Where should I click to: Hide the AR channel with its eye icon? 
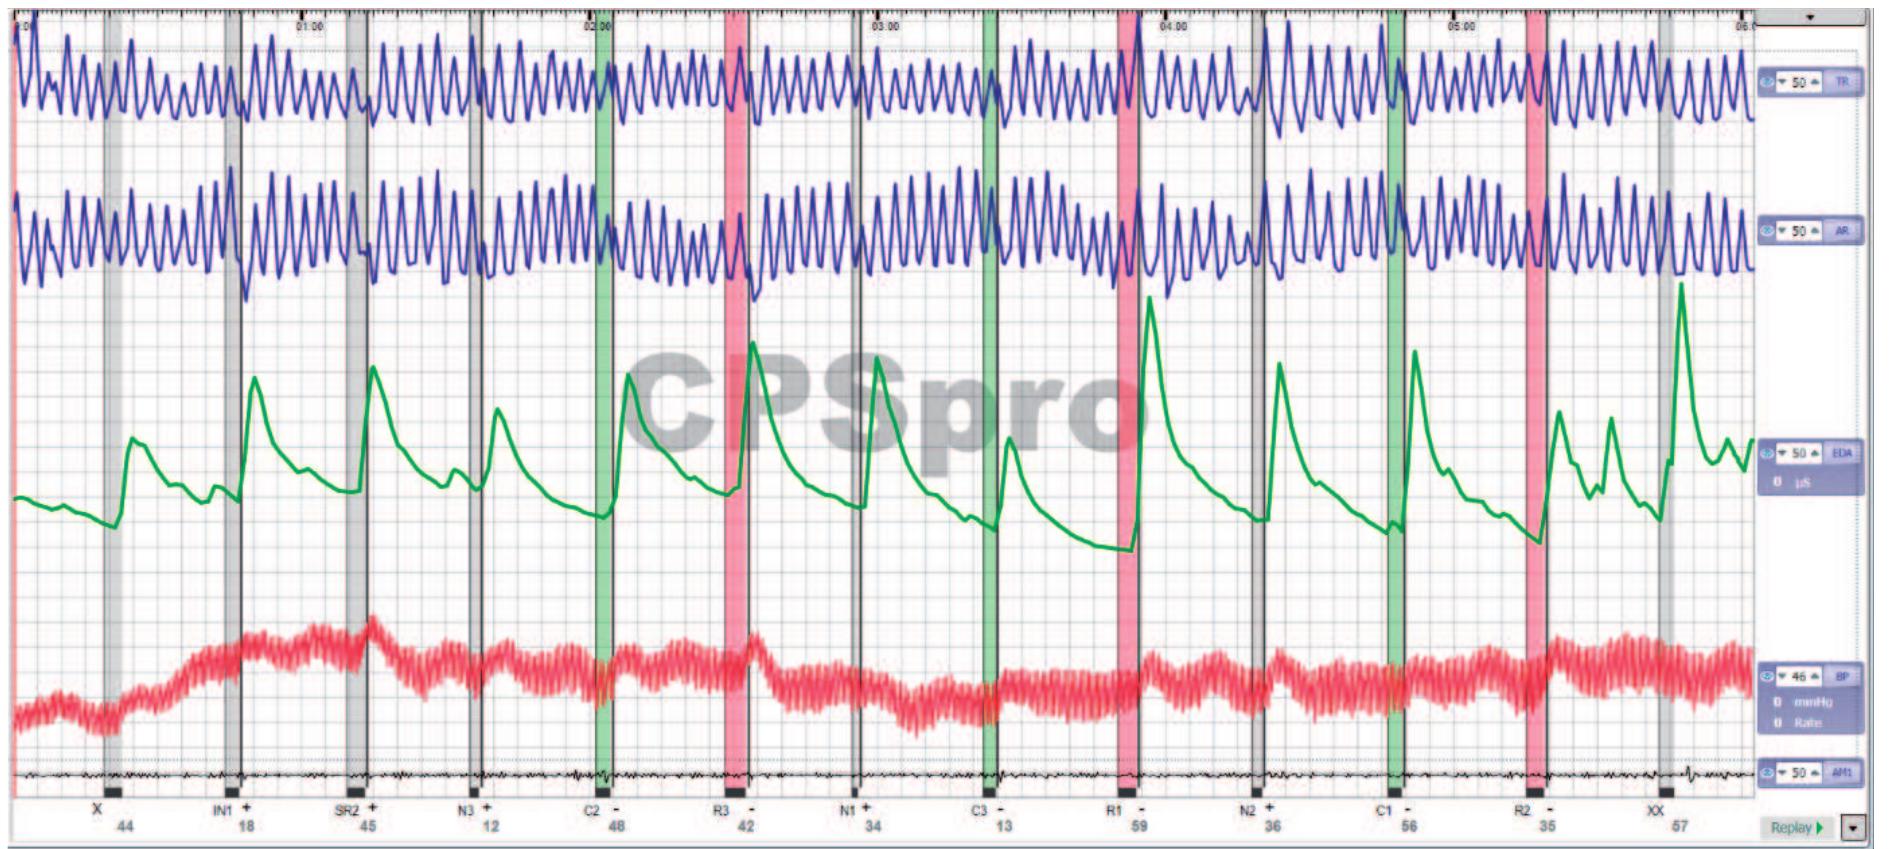point(1768,231)
